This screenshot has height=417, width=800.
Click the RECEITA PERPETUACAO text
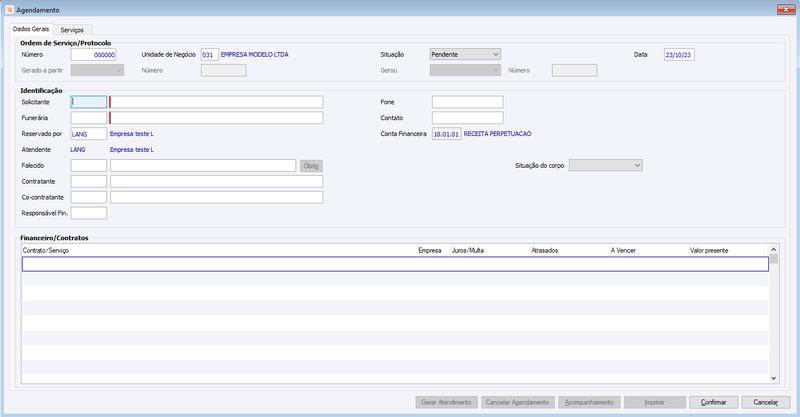[497, 134]
